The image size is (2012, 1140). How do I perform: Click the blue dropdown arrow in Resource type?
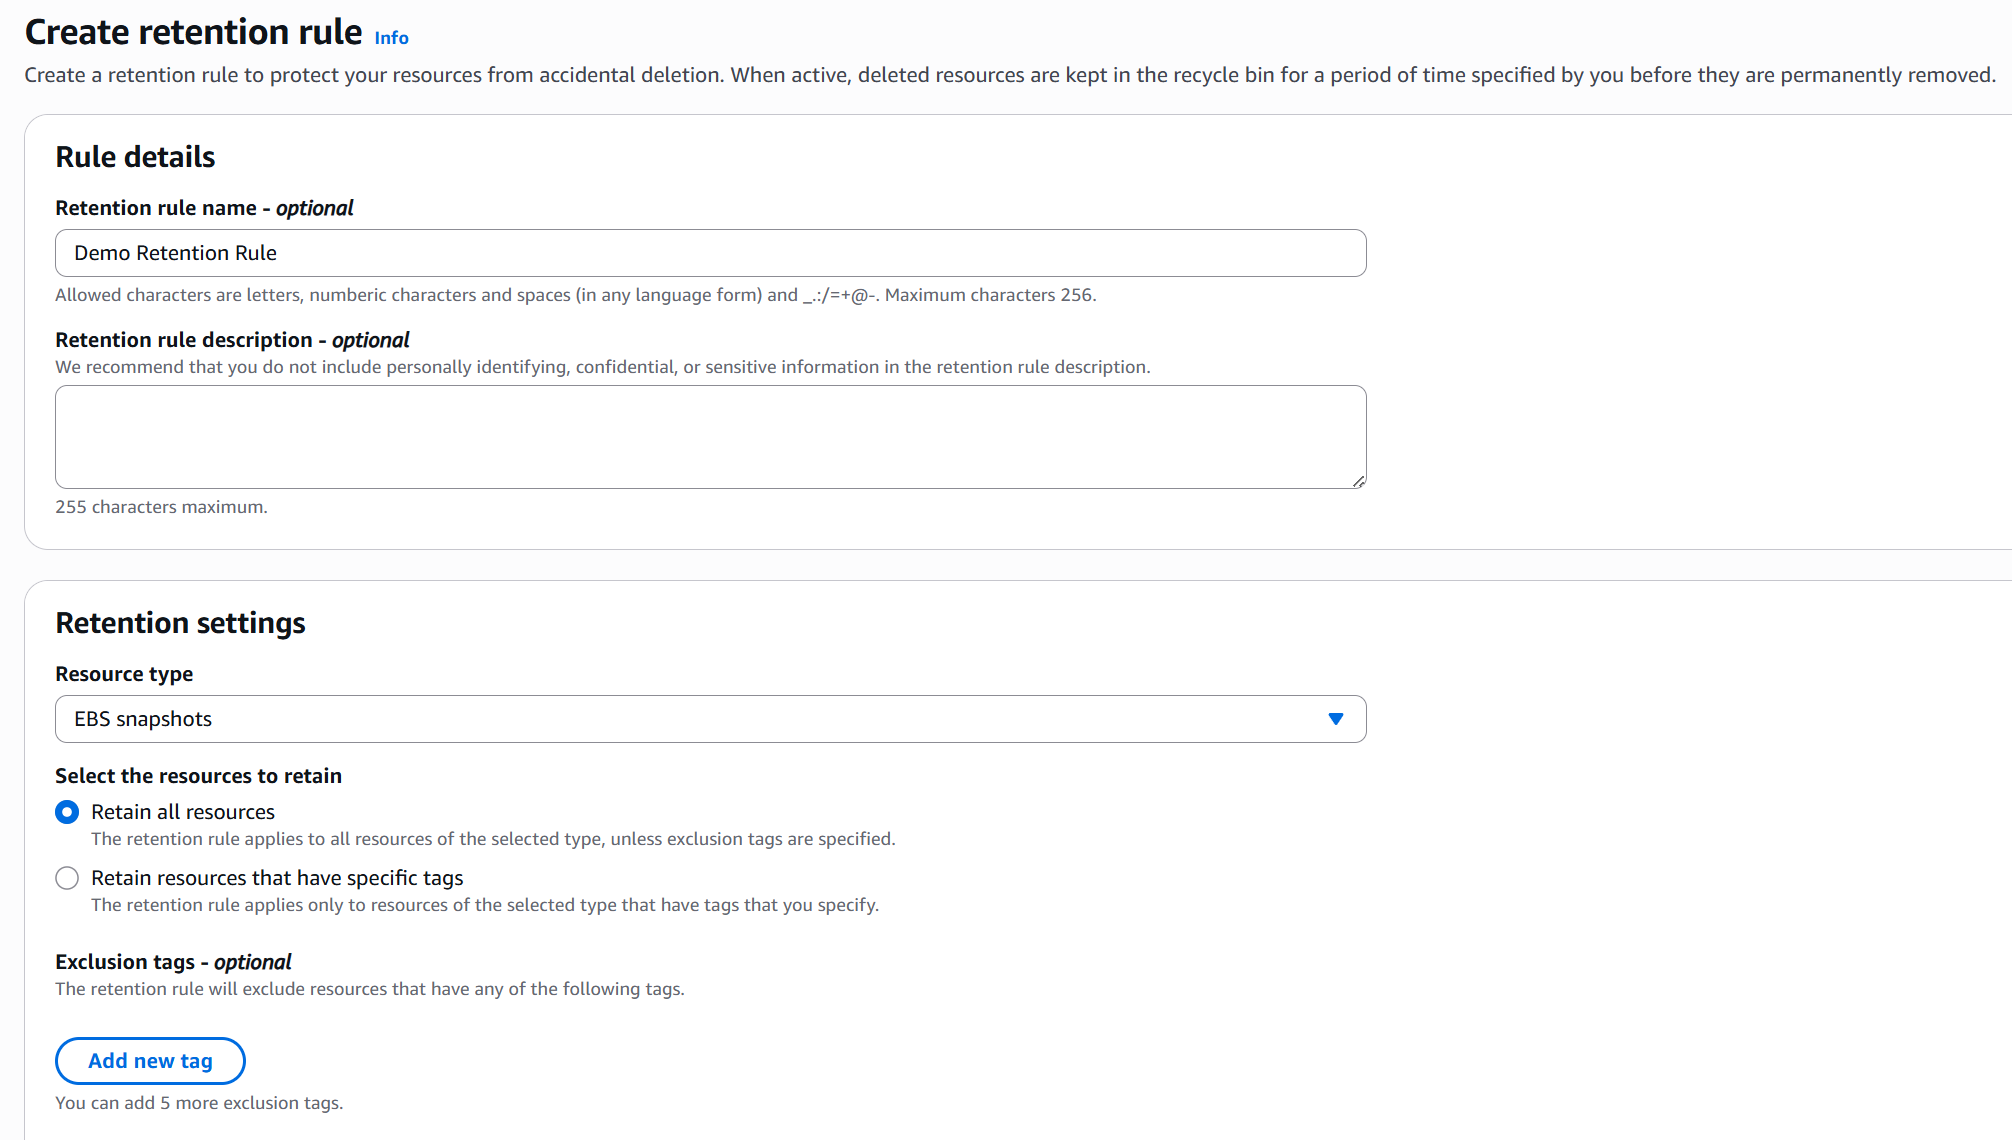click(x=1335, y=719)
